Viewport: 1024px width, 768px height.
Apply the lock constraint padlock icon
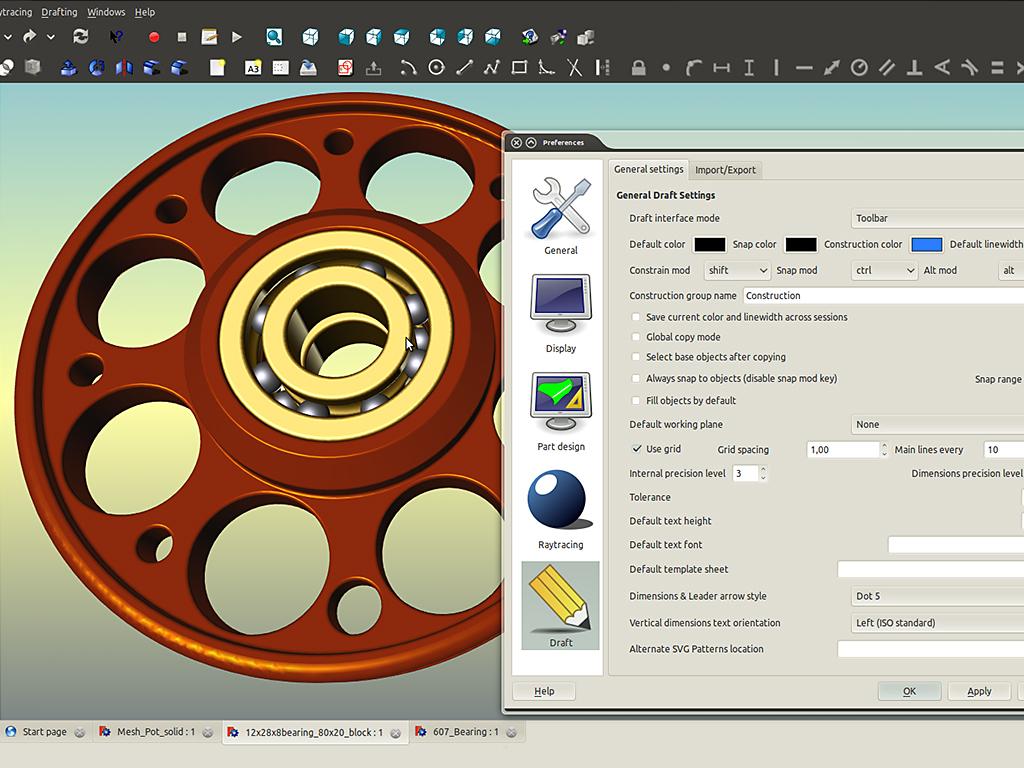[638, 67]
